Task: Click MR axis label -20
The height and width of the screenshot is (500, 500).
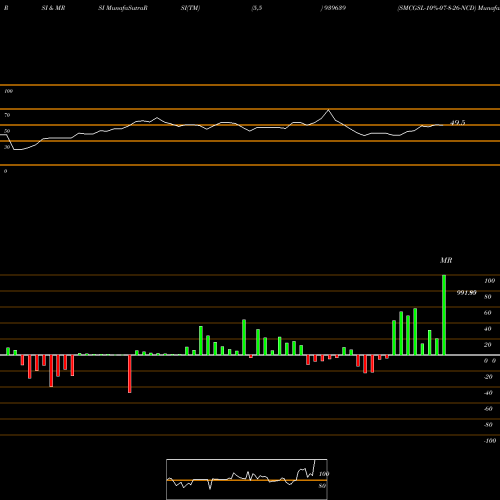Action: click(488, 377)
